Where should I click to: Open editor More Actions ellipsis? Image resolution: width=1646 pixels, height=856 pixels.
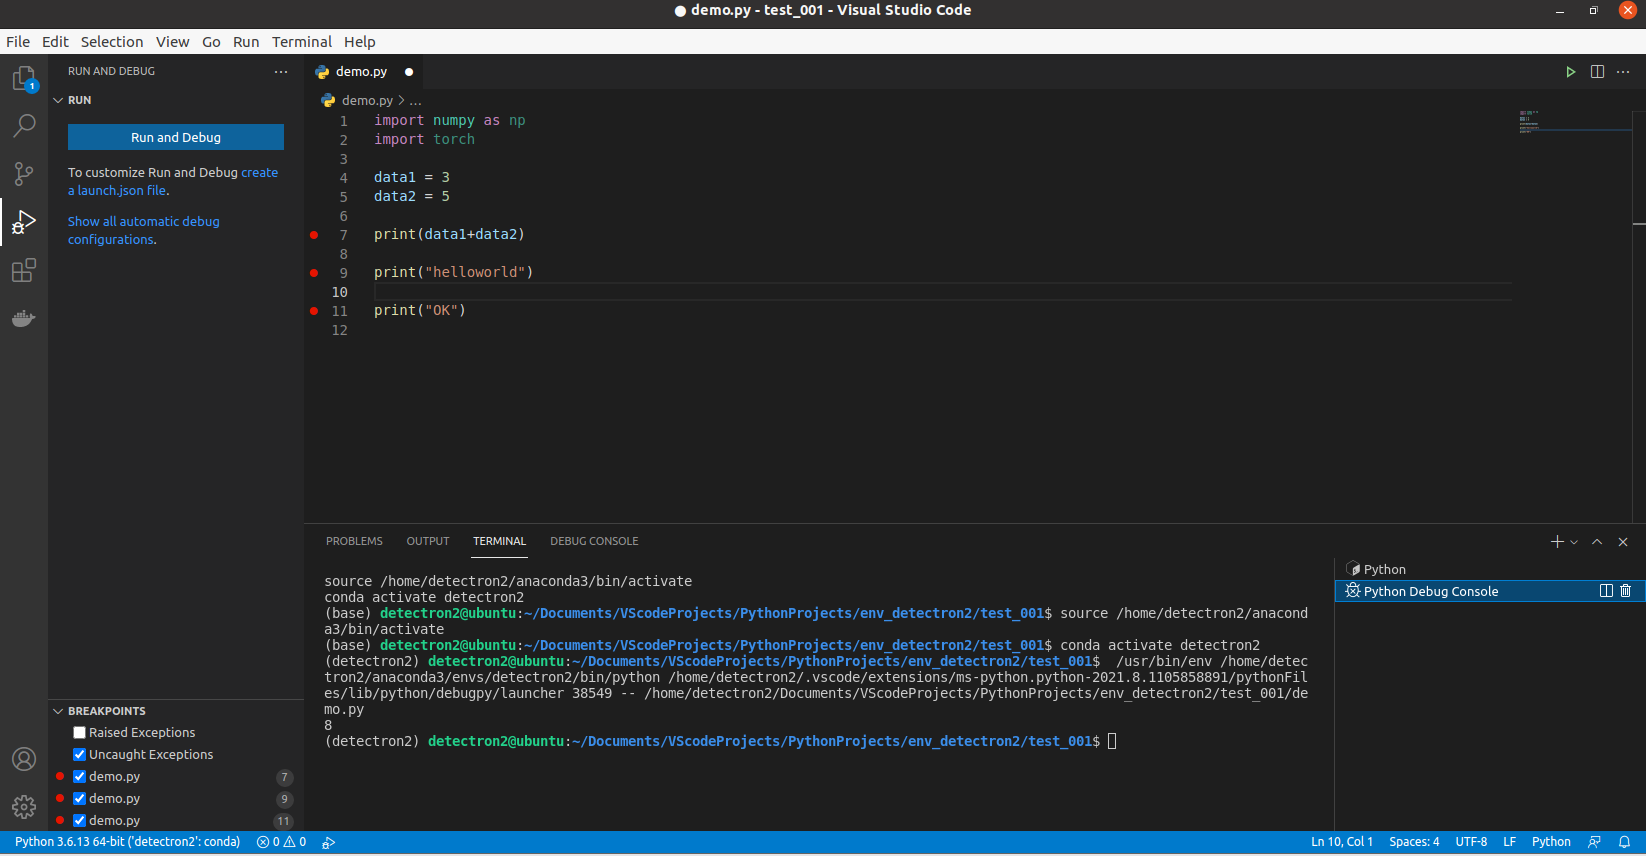(x=1623, y=72)
